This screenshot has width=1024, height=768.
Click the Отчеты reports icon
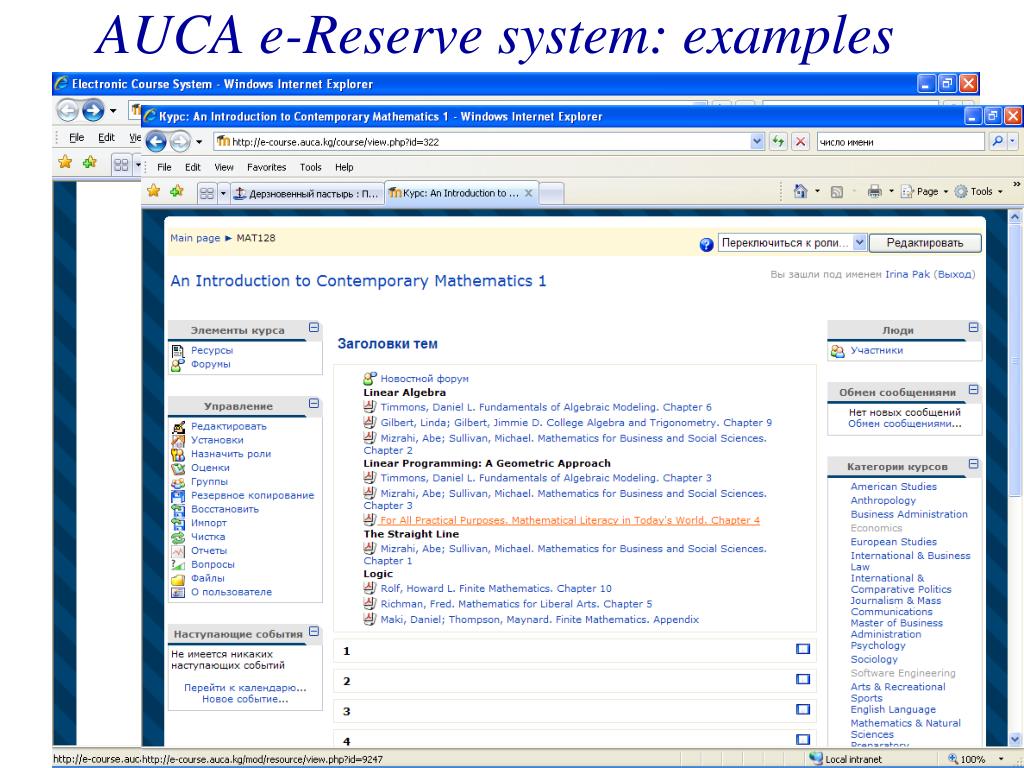coord(178,551)
